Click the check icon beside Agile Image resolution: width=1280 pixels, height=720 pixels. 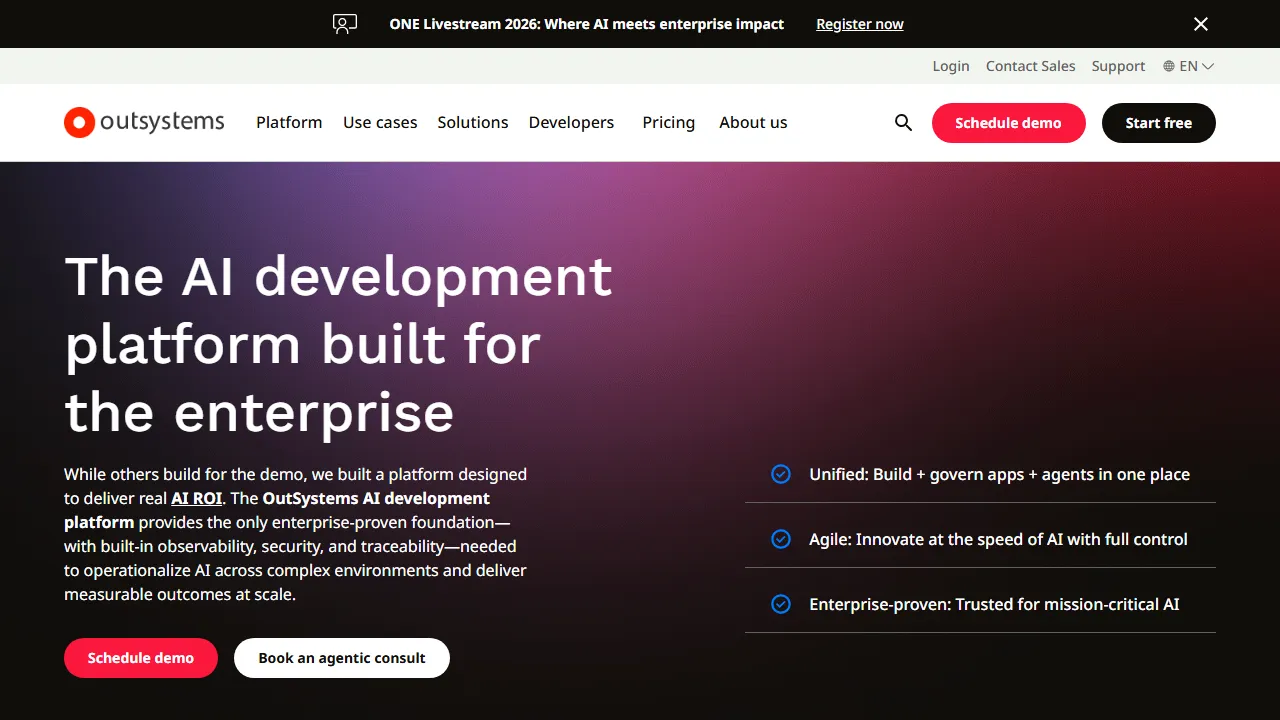(x=781, y=539)
